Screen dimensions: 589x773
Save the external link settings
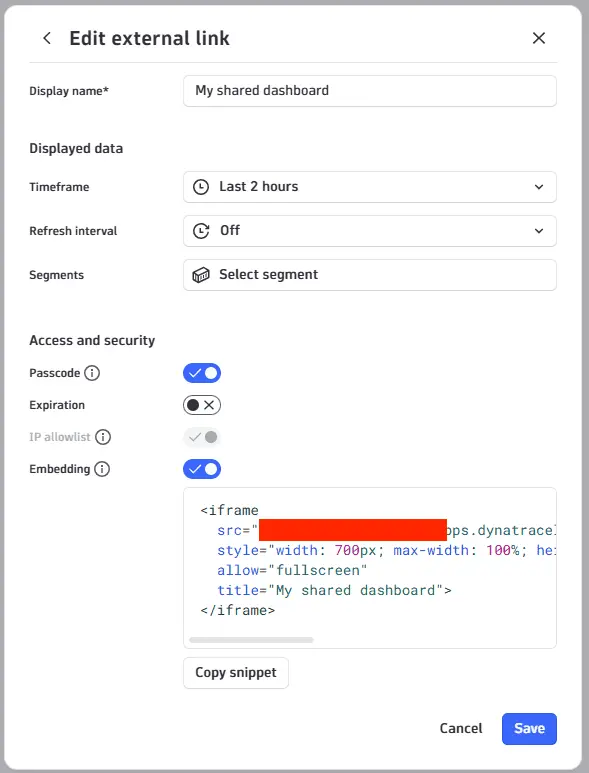[529, 729]
